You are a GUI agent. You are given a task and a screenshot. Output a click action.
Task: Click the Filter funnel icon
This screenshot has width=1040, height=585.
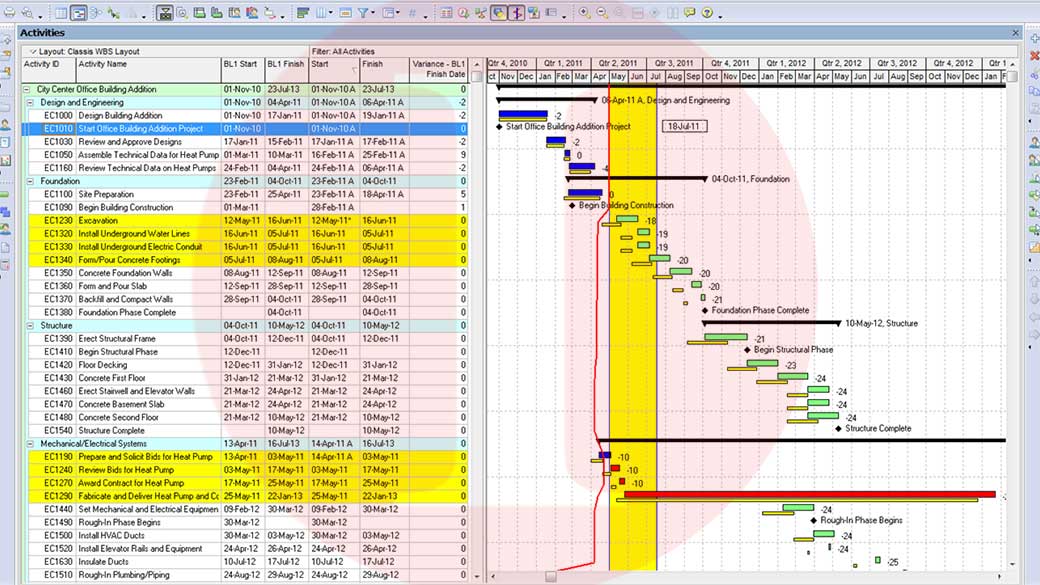point(363,13)
